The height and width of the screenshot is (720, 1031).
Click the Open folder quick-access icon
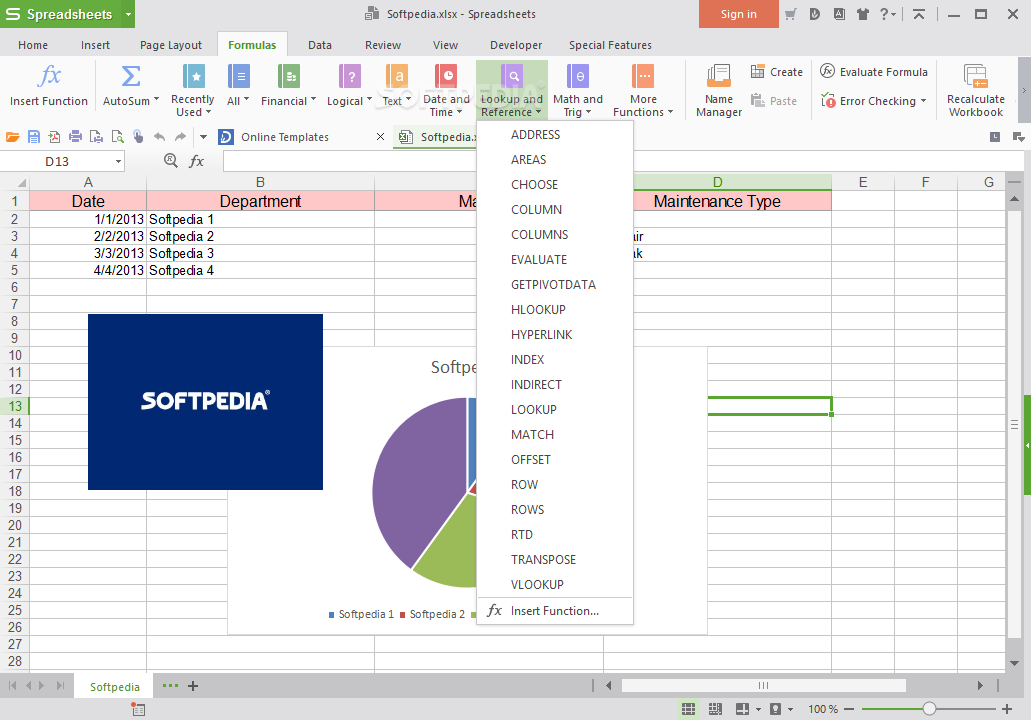(x=12, y=137)
